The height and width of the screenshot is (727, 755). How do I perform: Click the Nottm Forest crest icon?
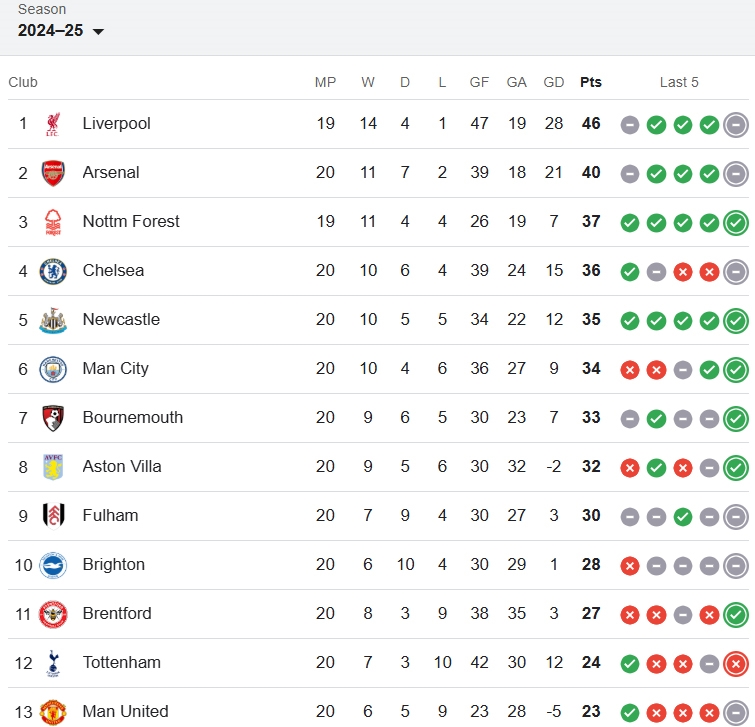click(53, 222)
